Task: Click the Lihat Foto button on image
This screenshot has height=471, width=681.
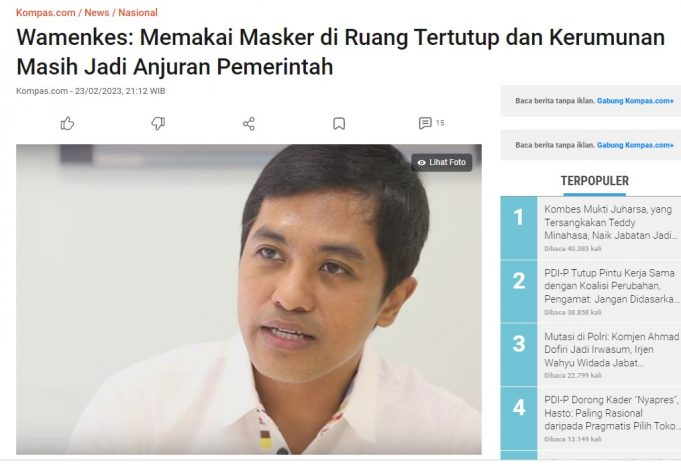Action: tap(442, 163)
